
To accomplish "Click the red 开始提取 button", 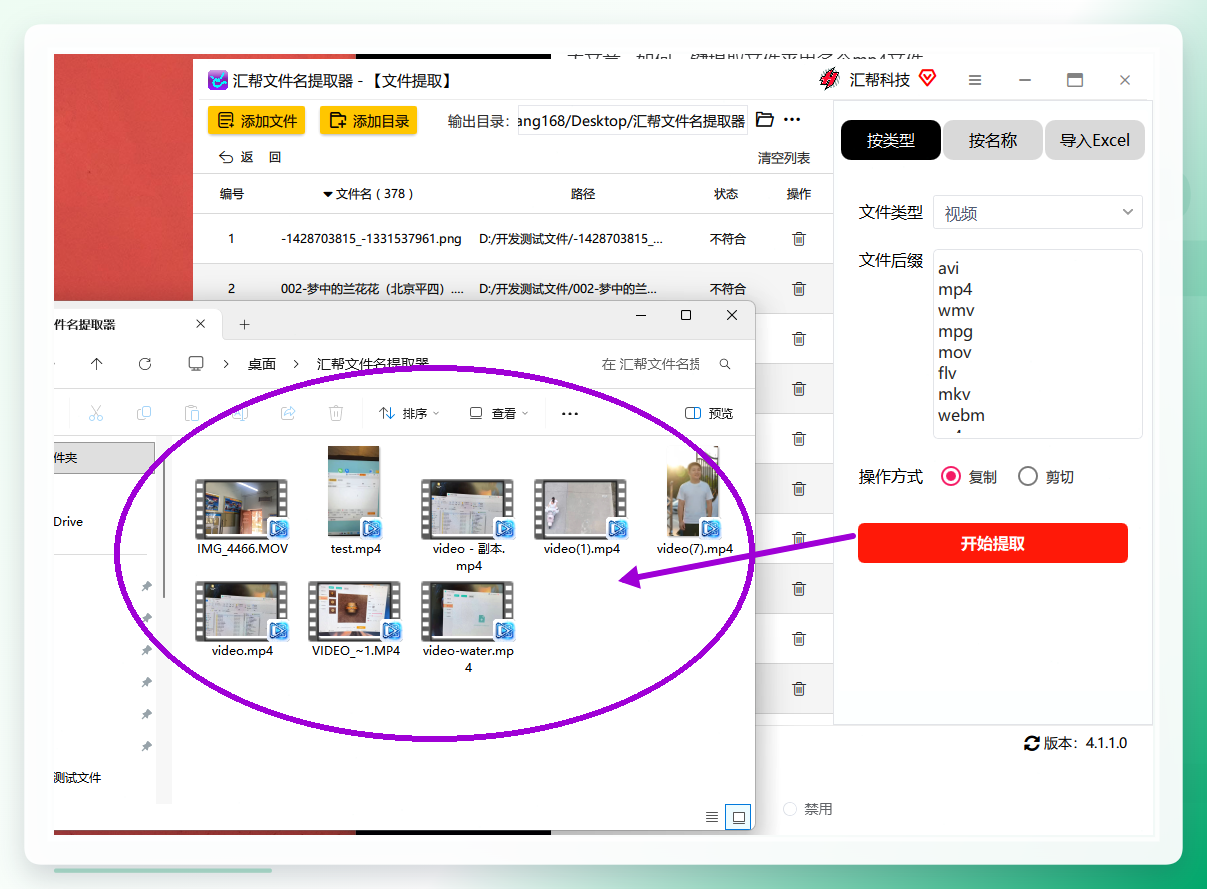I will point(993,543).
